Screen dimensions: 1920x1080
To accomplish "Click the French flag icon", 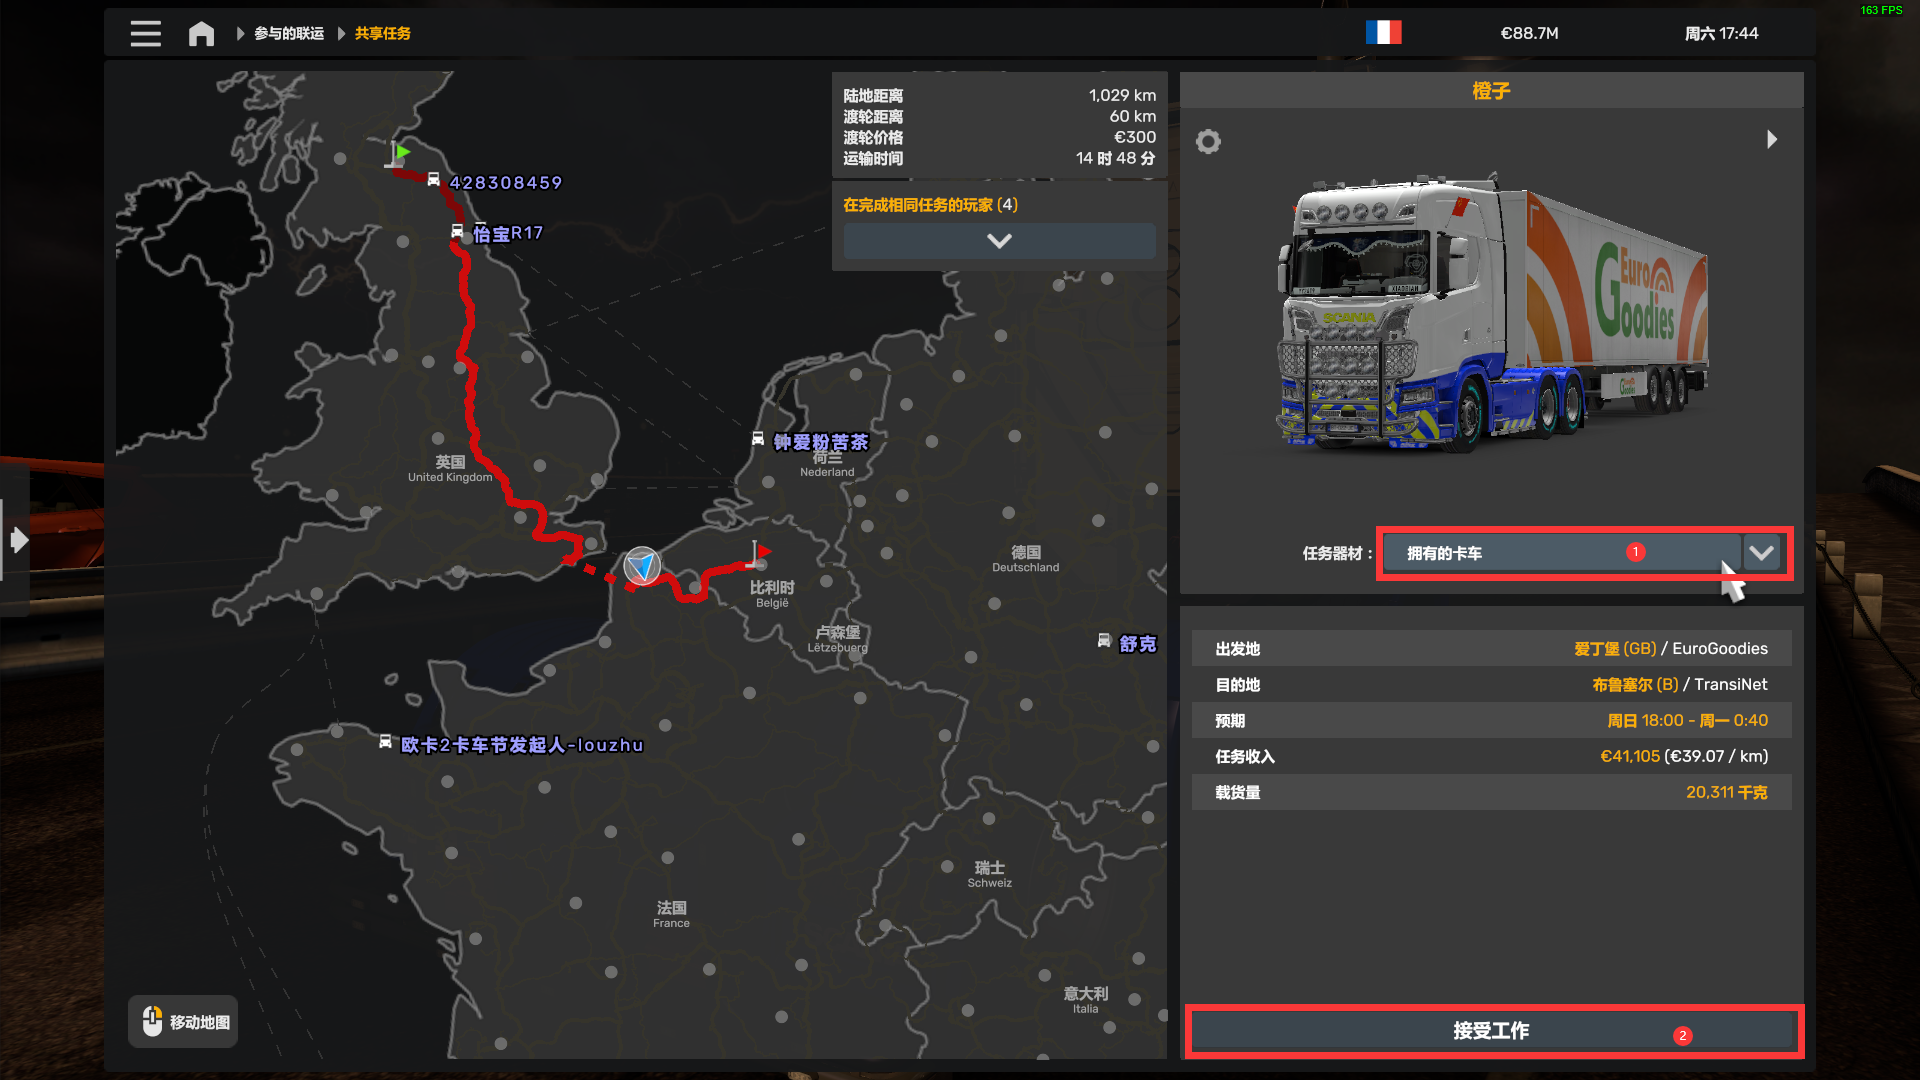I will coord(1384,33).
